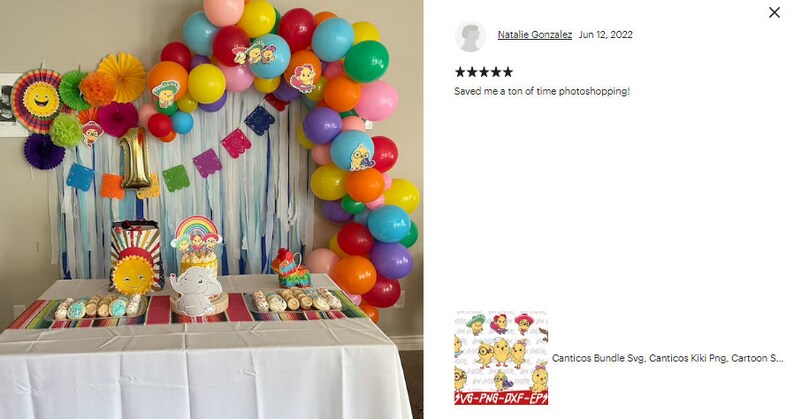Click the large green balloon in arch
Viewport: 794px width, 419px height.
(366, 61)
